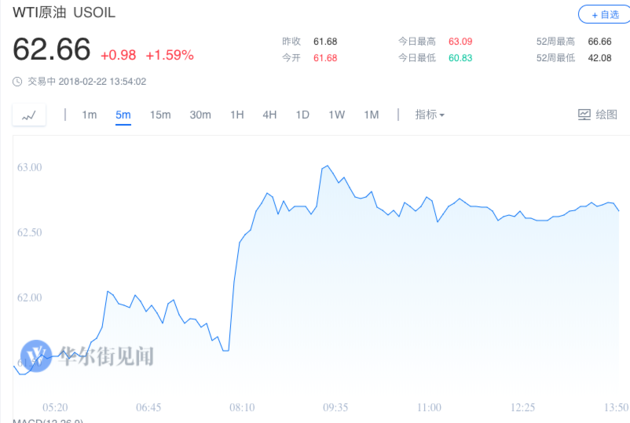Click the 华尔街见闻 watermark logo
630x423 pixels.
[x=88, y=356]
